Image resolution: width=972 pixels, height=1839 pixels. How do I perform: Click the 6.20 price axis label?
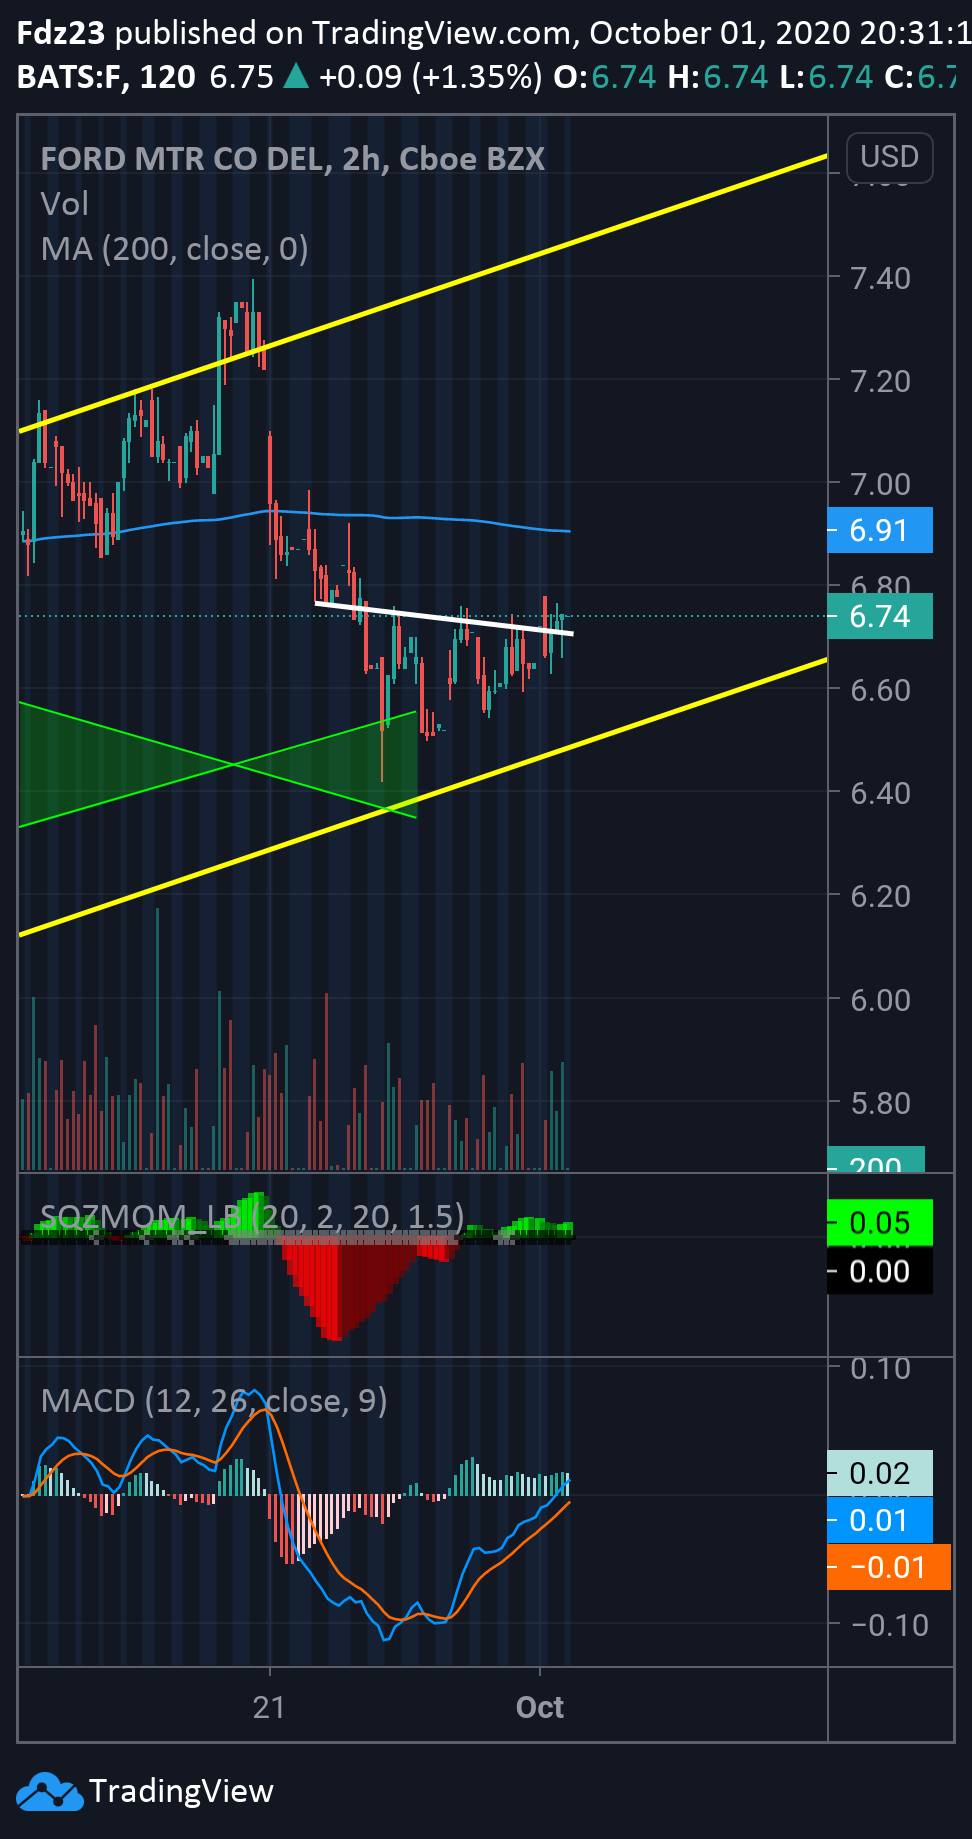[x=880, y=896]
